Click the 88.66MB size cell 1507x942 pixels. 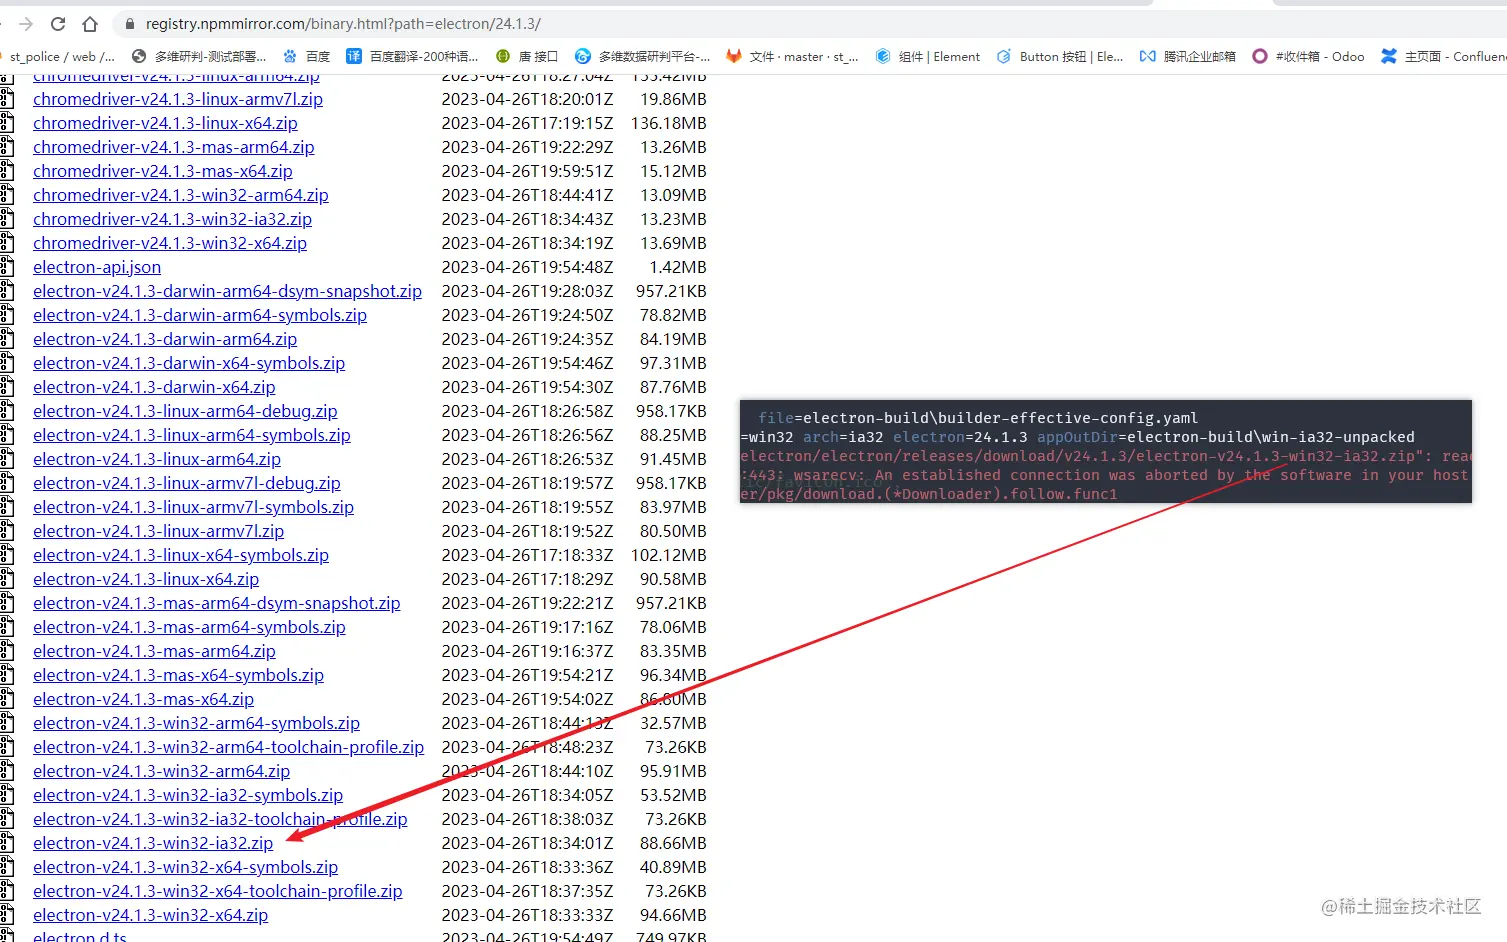[x=673, y=843]
